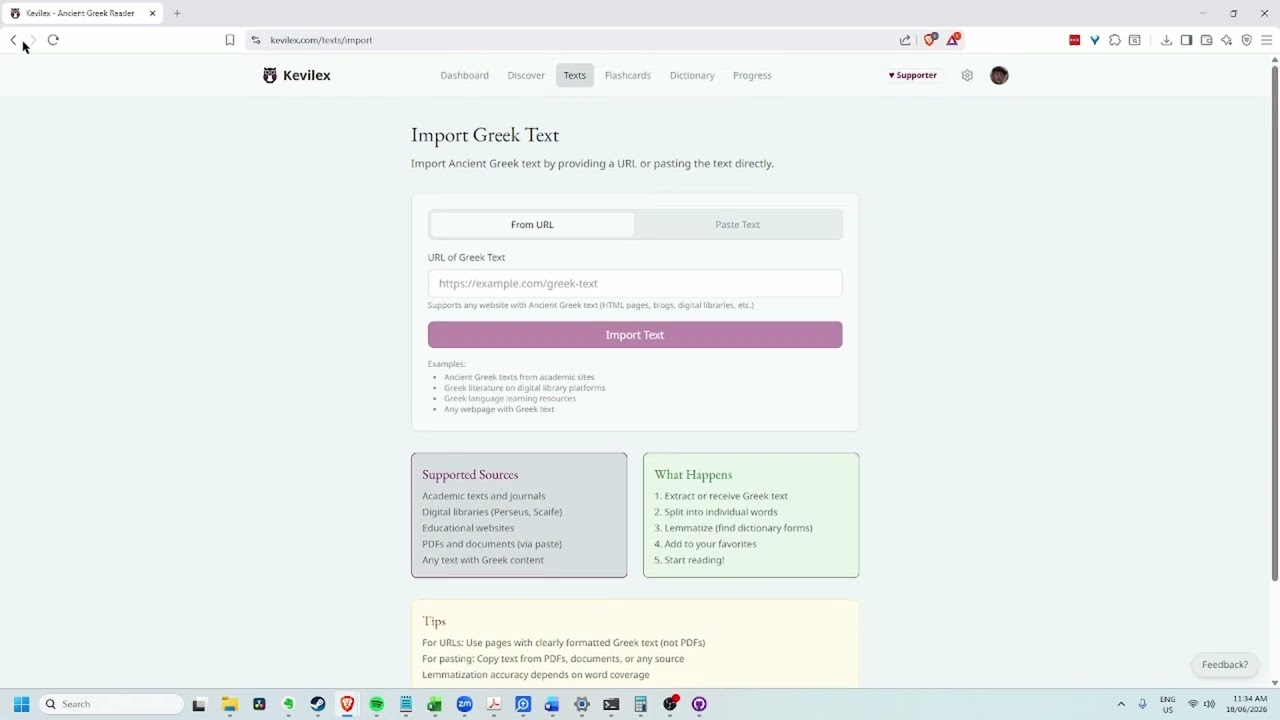Open the Dictionary page
The image size is (1280, 720).
click(x=692, y=75)
